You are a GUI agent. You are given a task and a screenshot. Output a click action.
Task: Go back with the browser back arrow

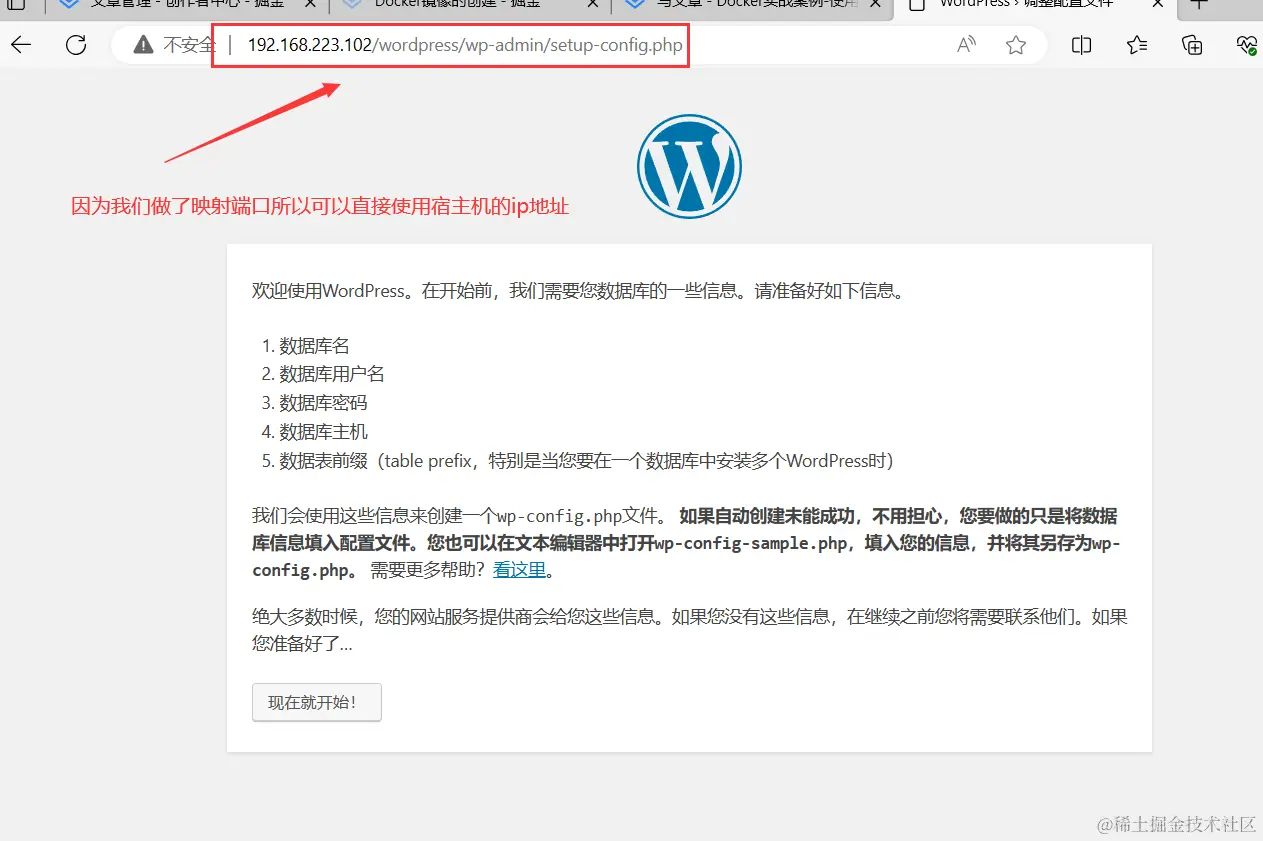pos(20,44)
